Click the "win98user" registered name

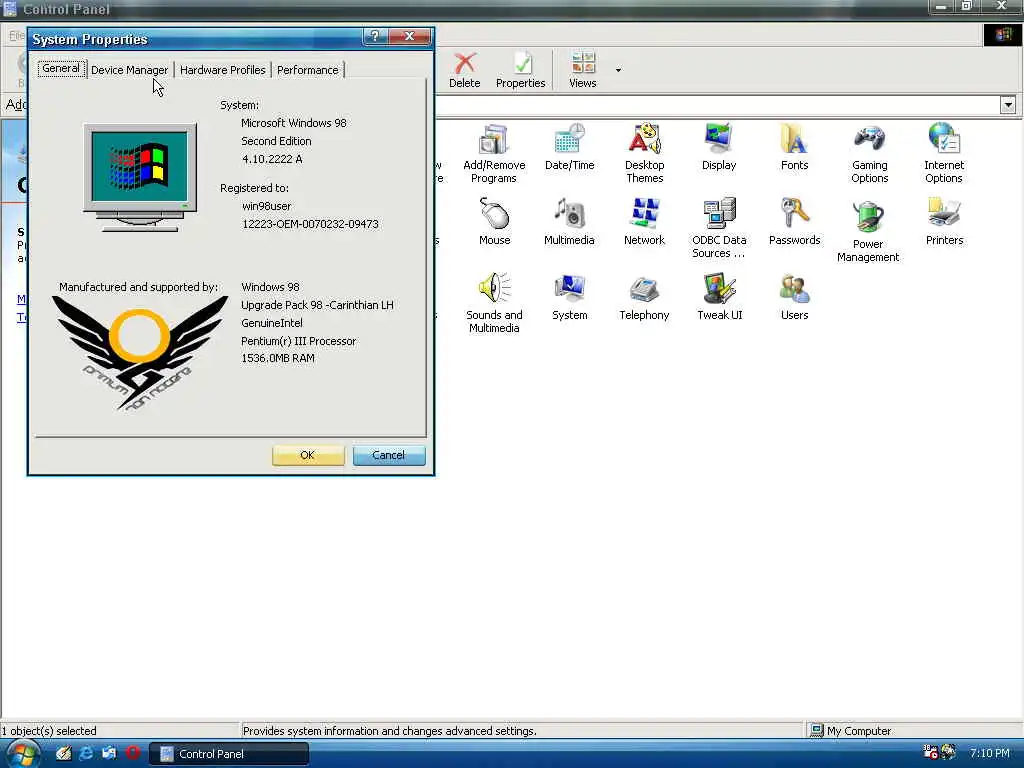tap(266, 206)
